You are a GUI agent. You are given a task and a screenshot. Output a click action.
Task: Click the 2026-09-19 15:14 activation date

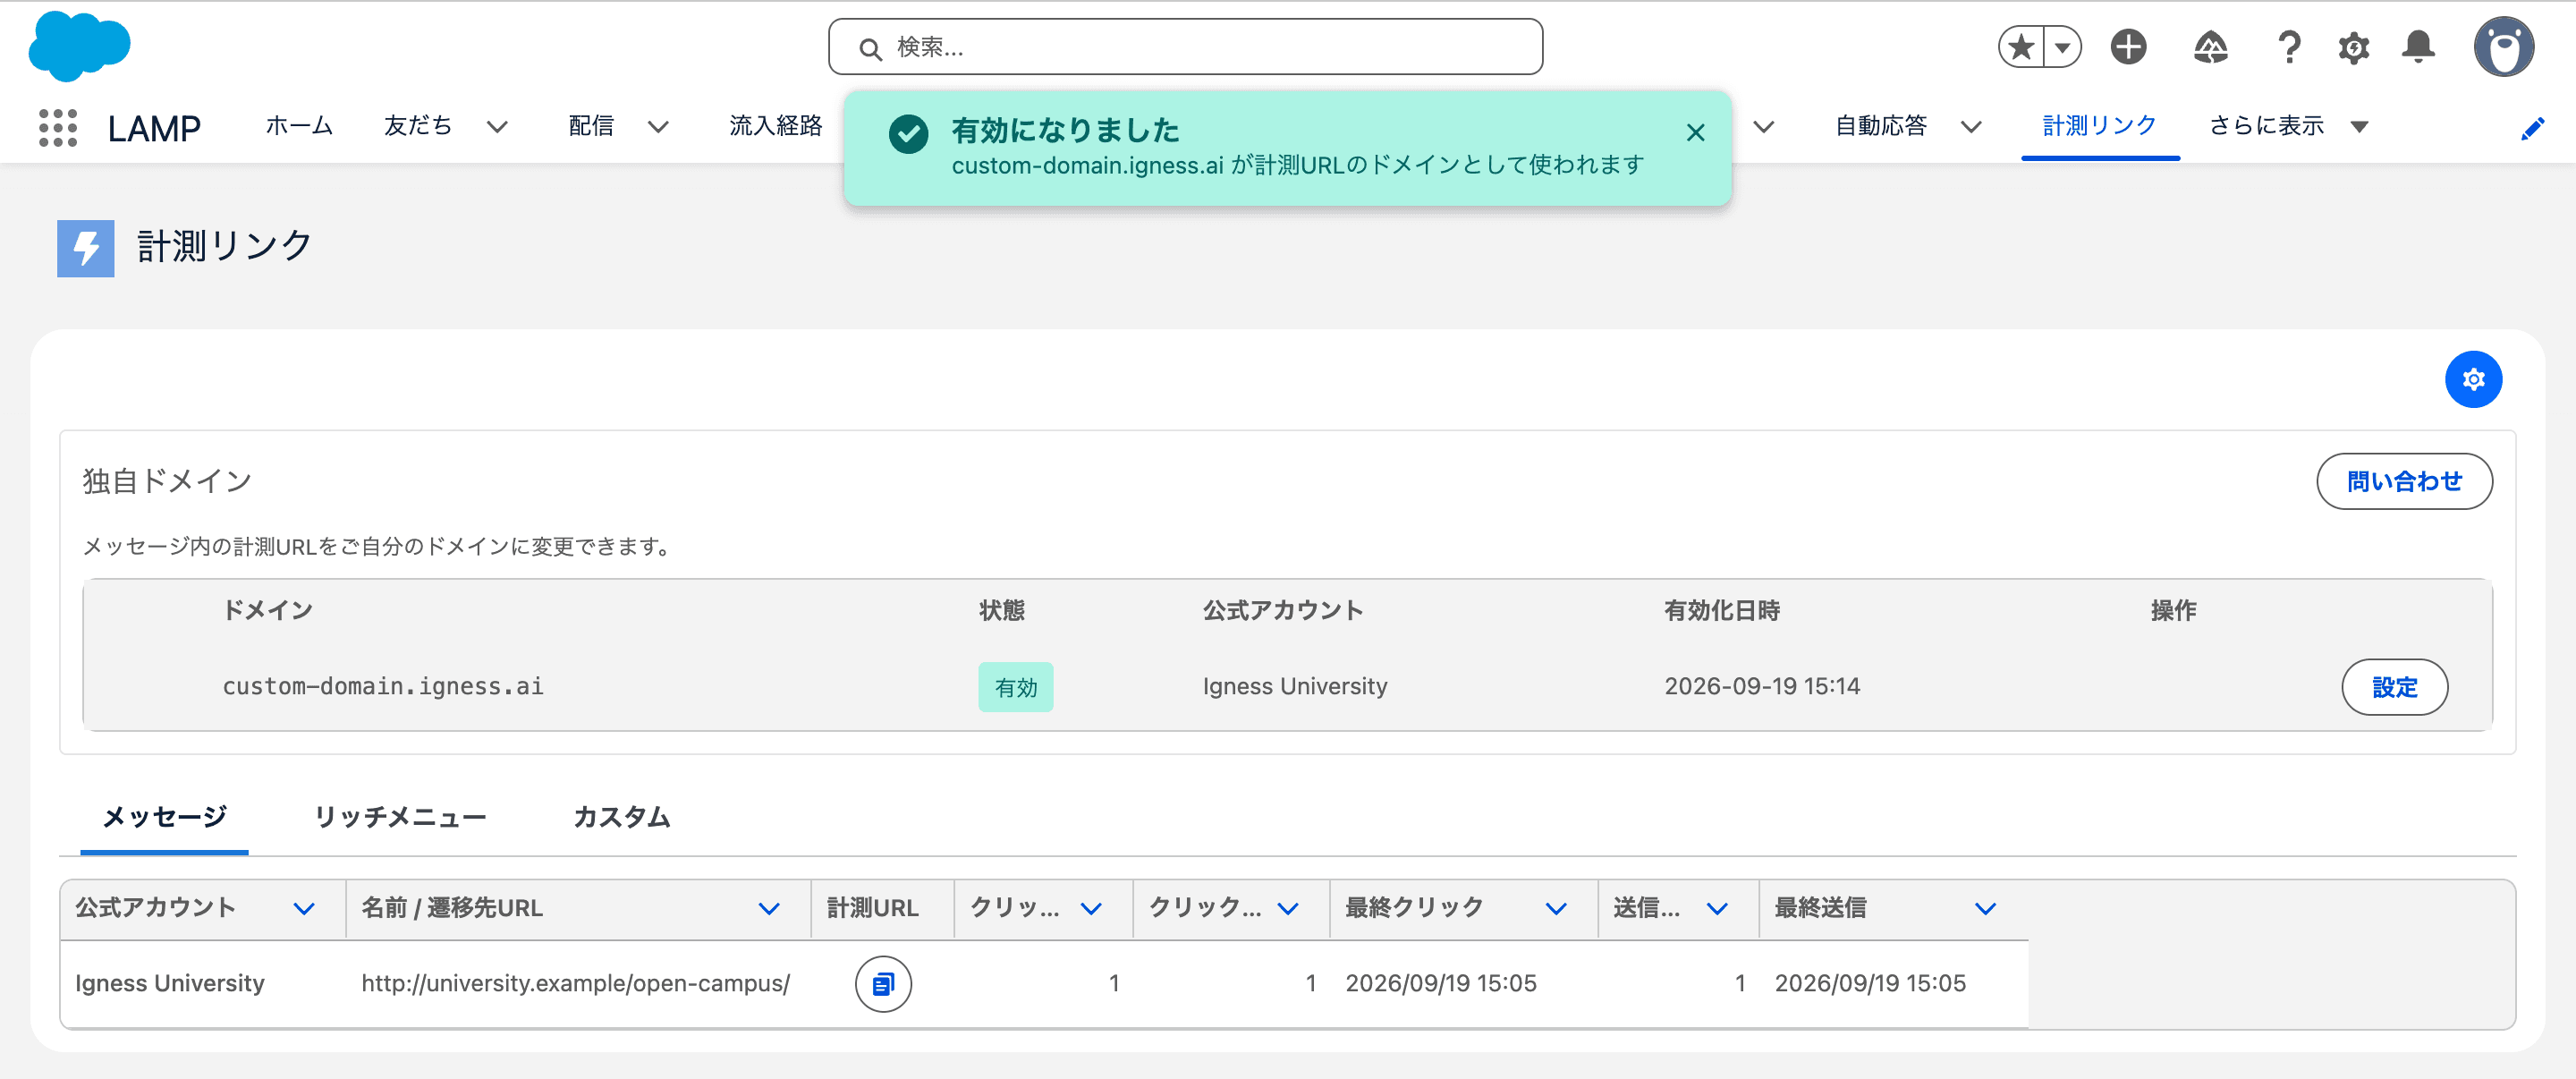(x=1762, y=687)
